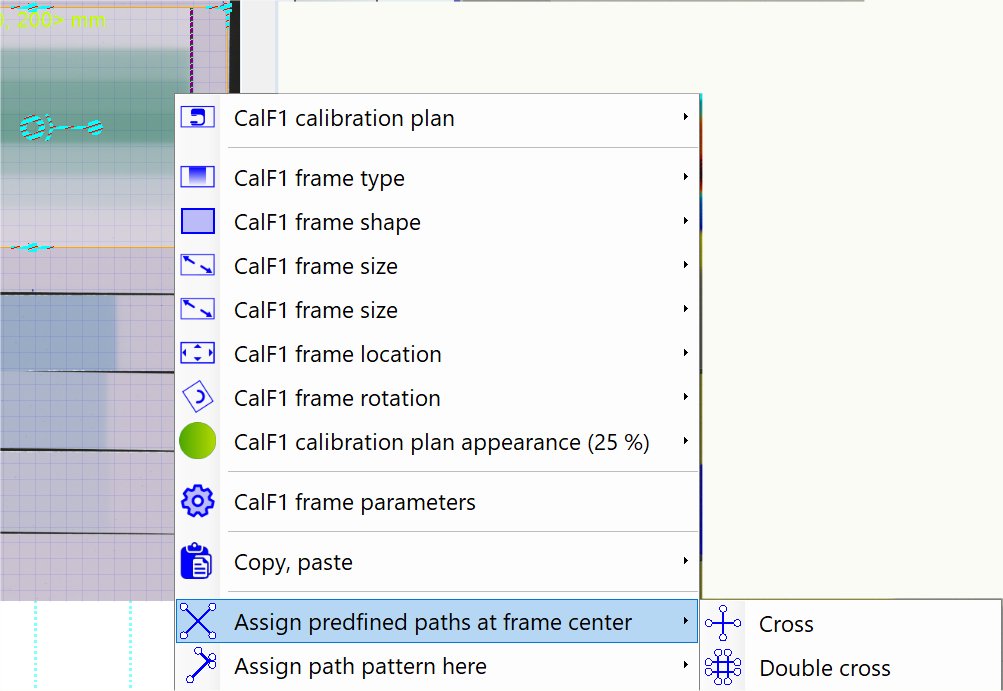The image size is (1003, 691).
Task: Click the clipboard Copy, paste icon
Action: tap(197, 562)
